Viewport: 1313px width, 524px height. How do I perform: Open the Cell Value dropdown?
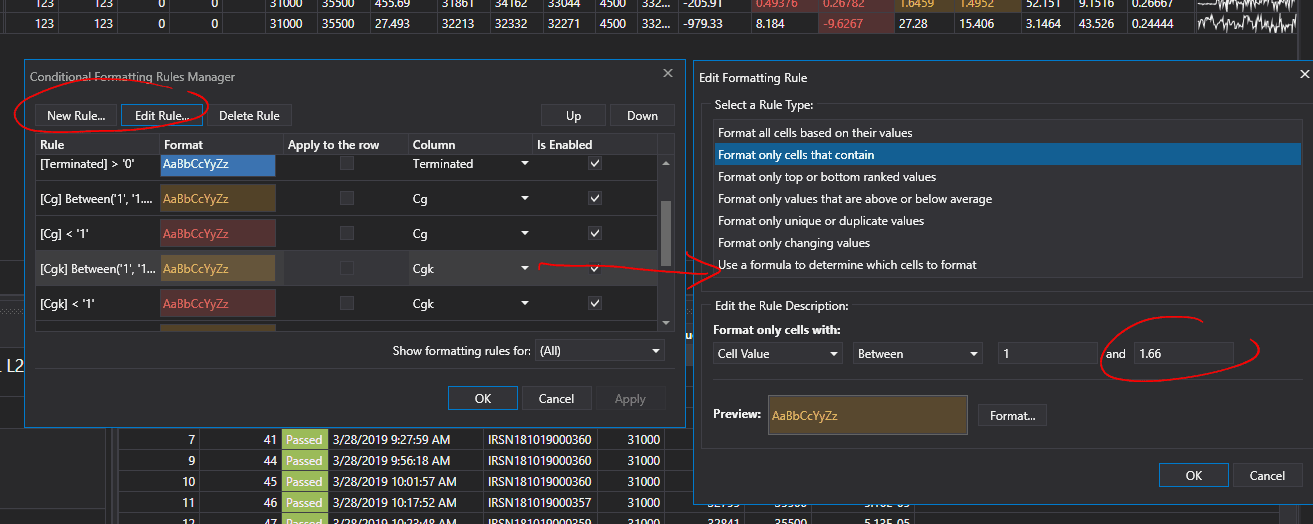[x=777, y=353]
